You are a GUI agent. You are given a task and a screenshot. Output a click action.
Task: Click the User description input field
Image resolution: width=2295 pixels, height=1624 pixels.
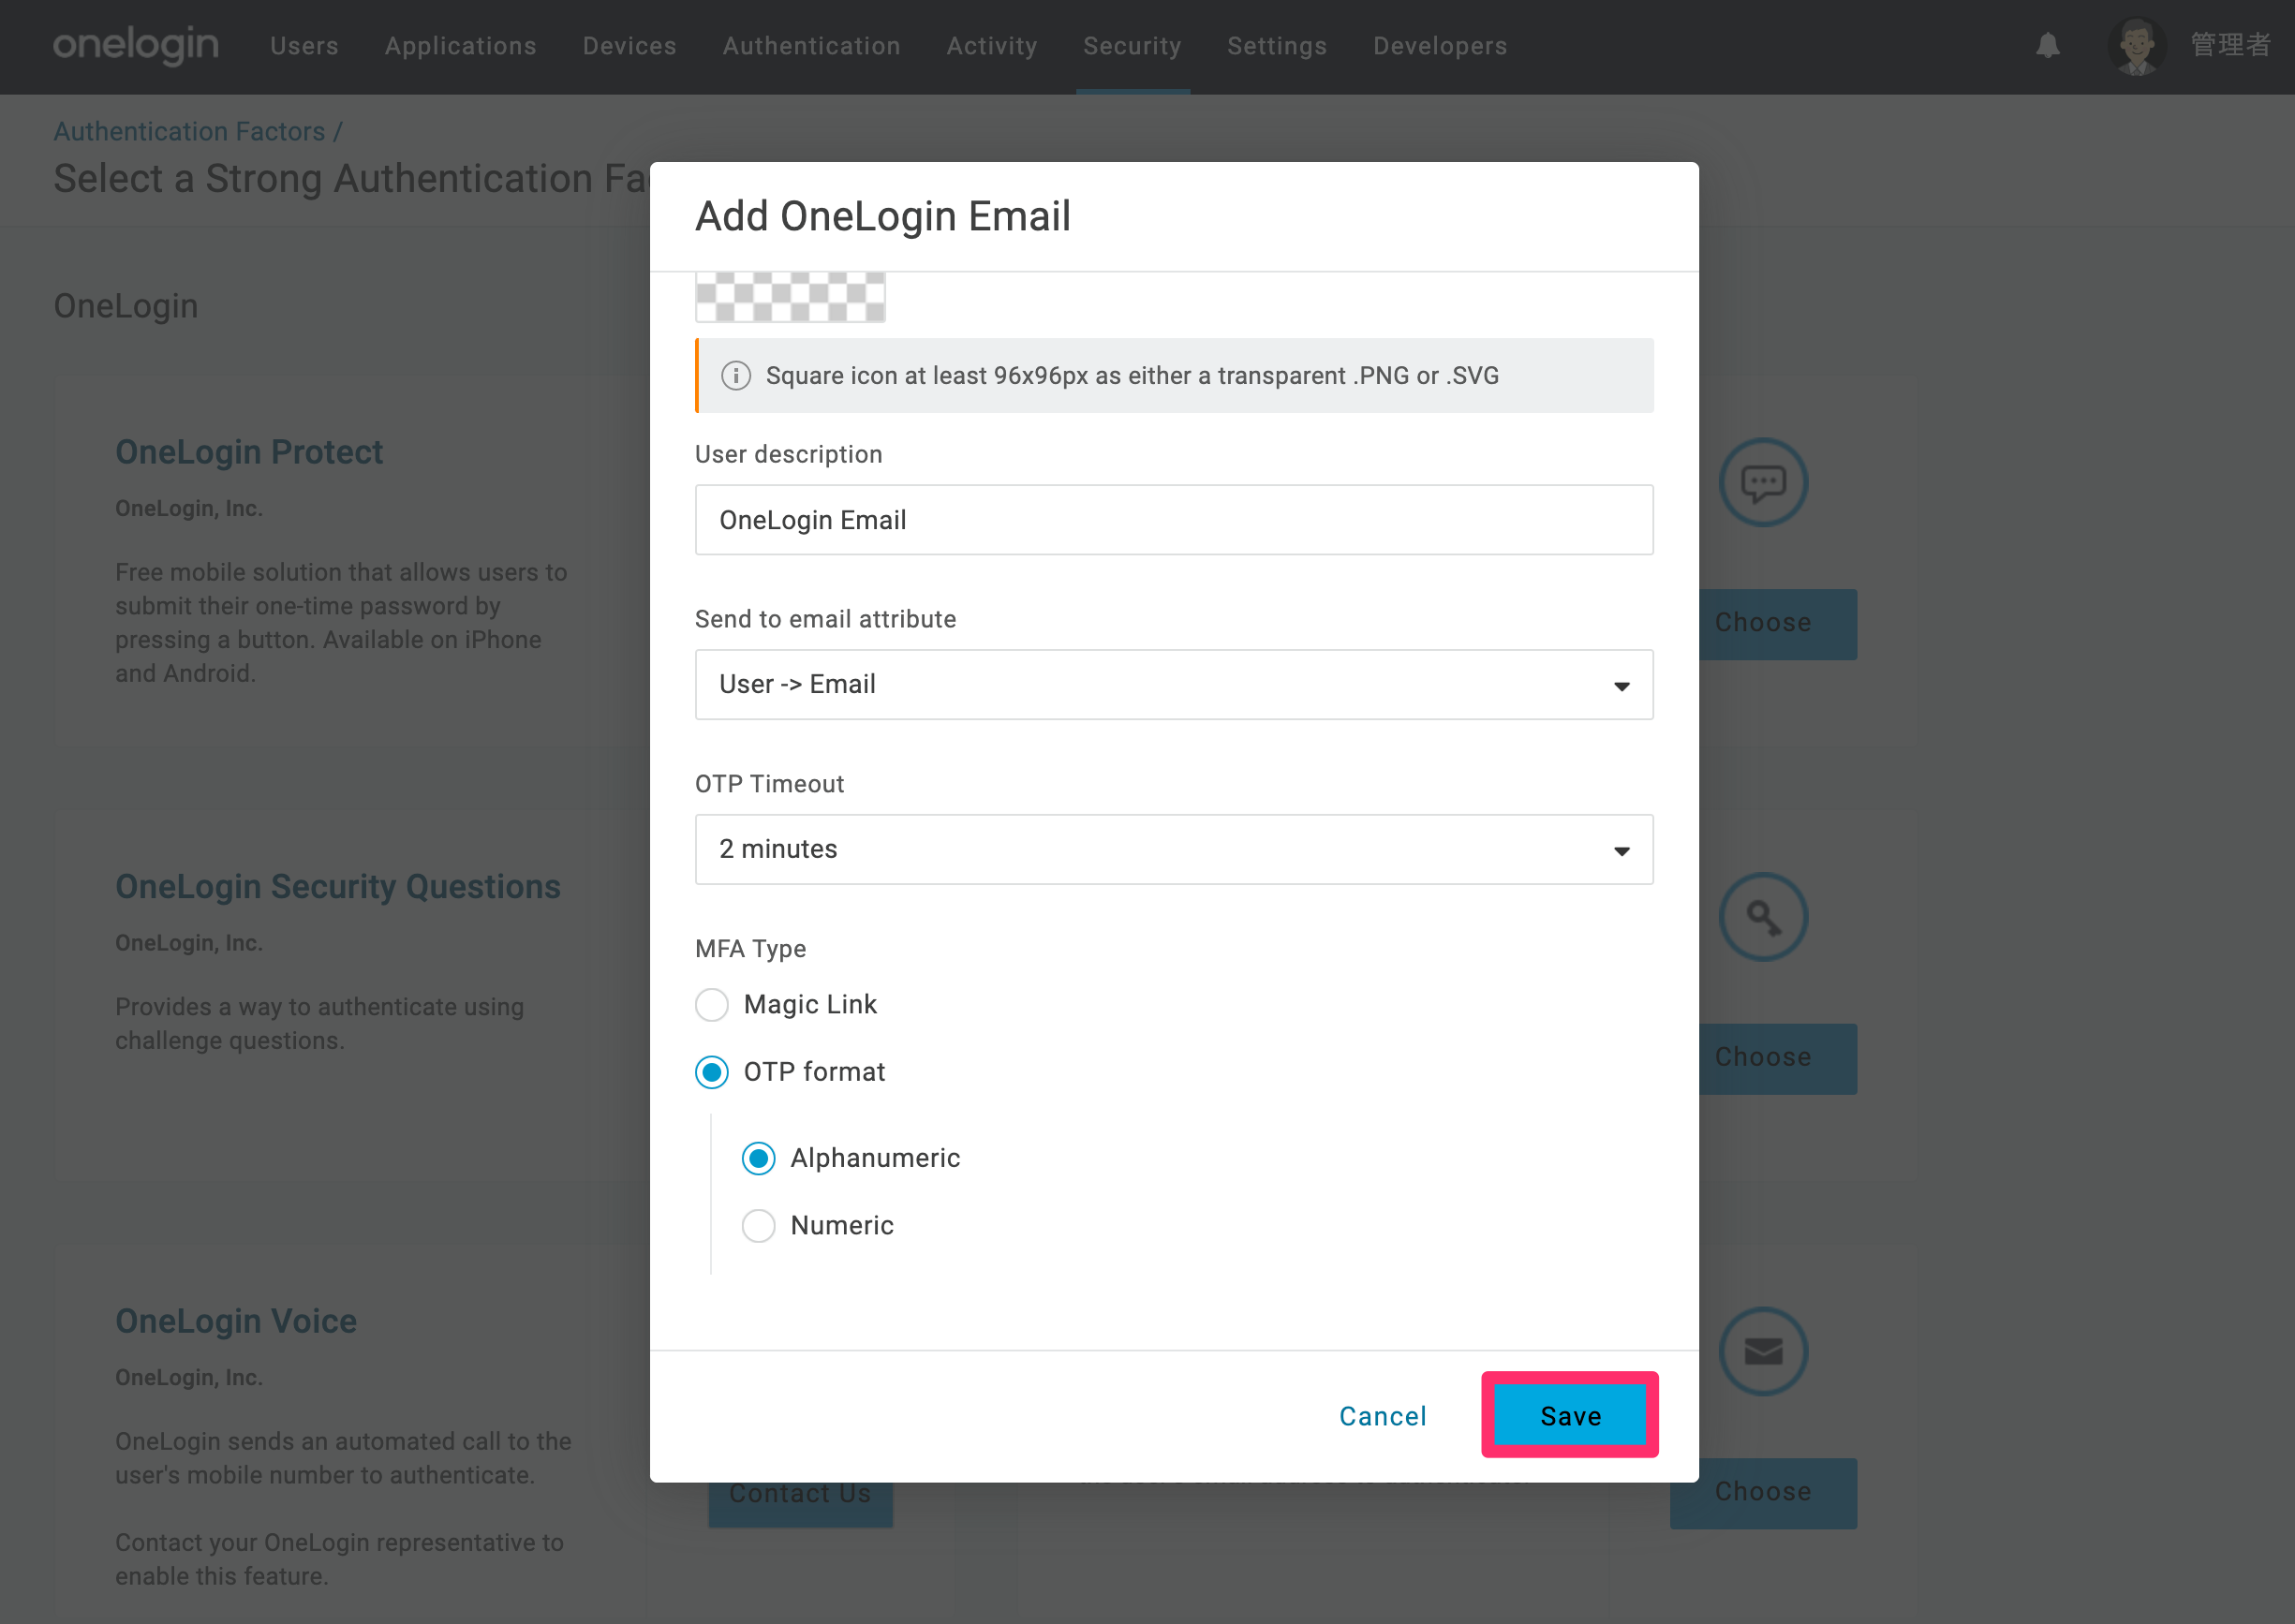tap(1174, 520)
